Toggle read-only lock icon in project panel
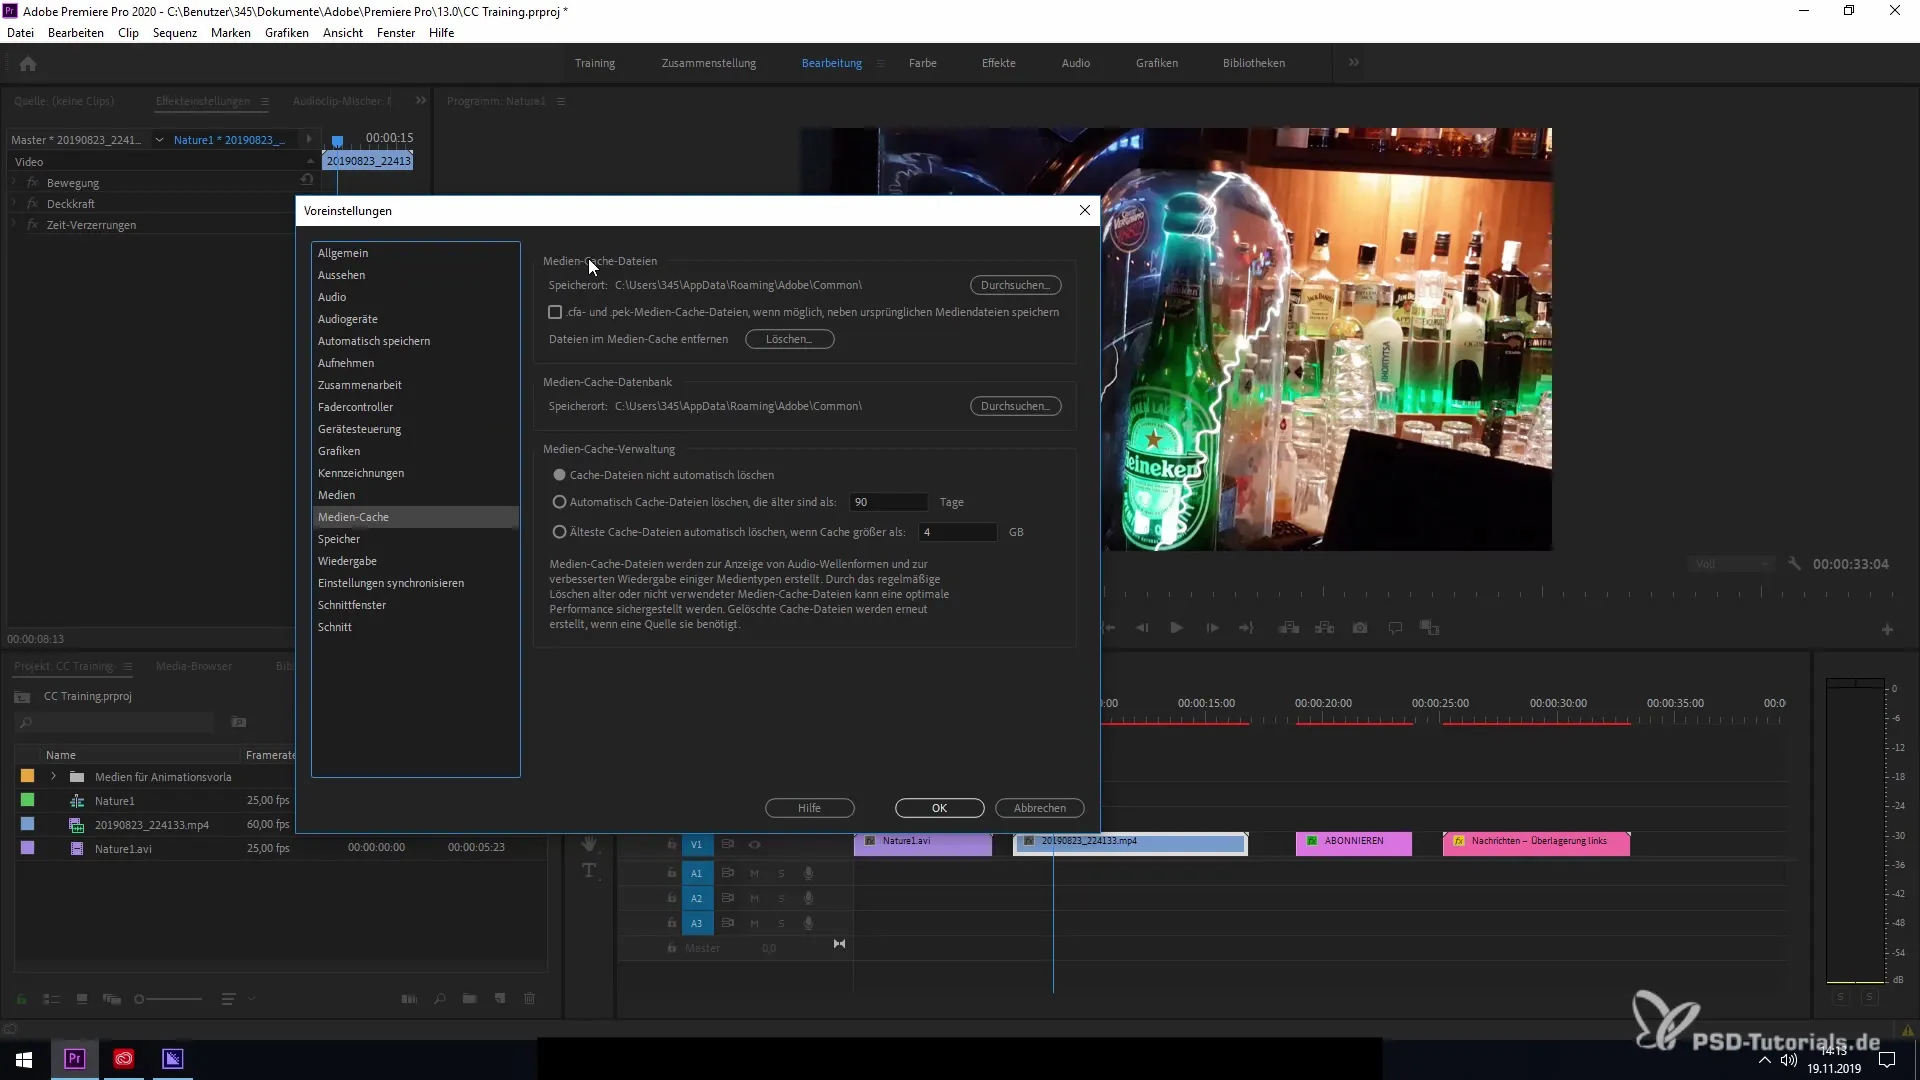 [x=21, y=999]
